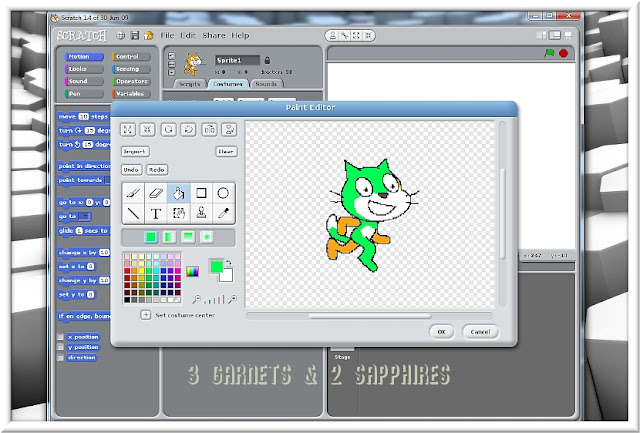The height and width of the screenshot is (433, 640).
Task: Select the Stamp tool
Action: (x=201, y=213)
